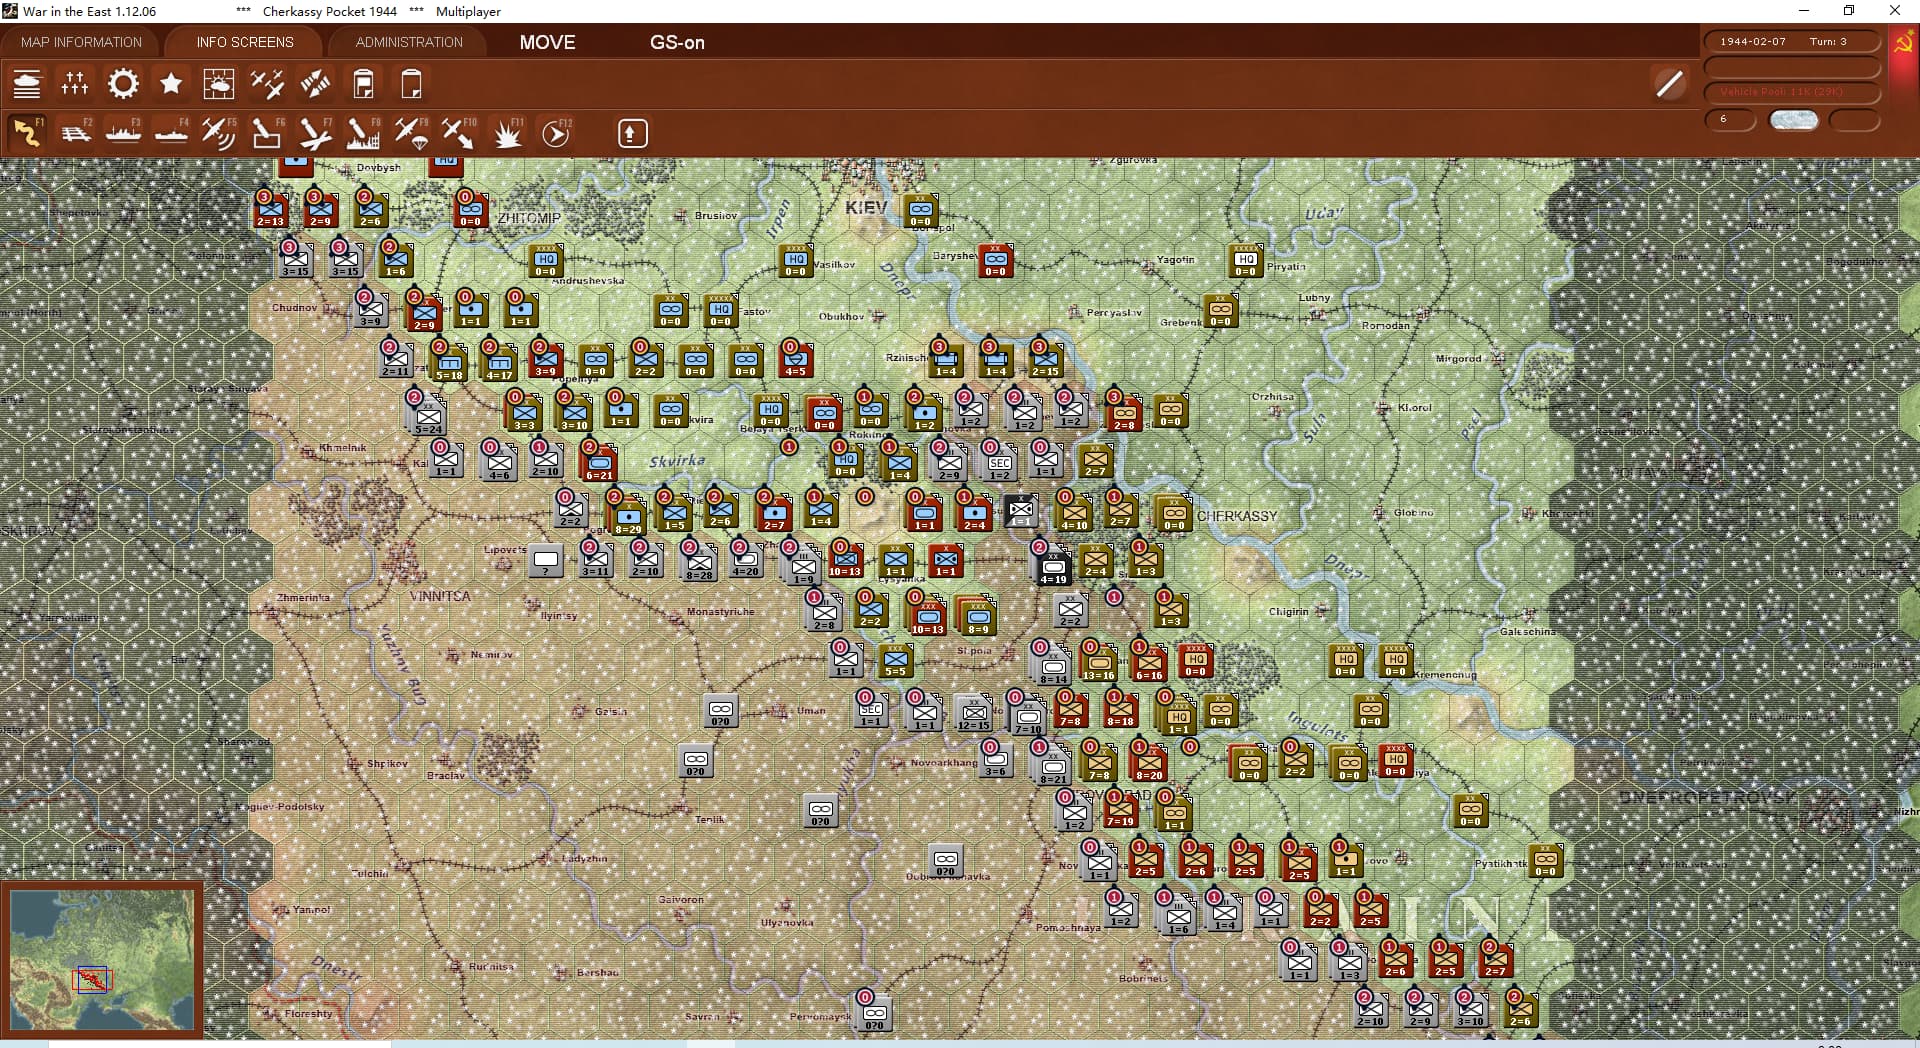This screenshot has height=1048, width=1920.
Task: Open the losses screen with grave crosses
Action: pos(75,84)
